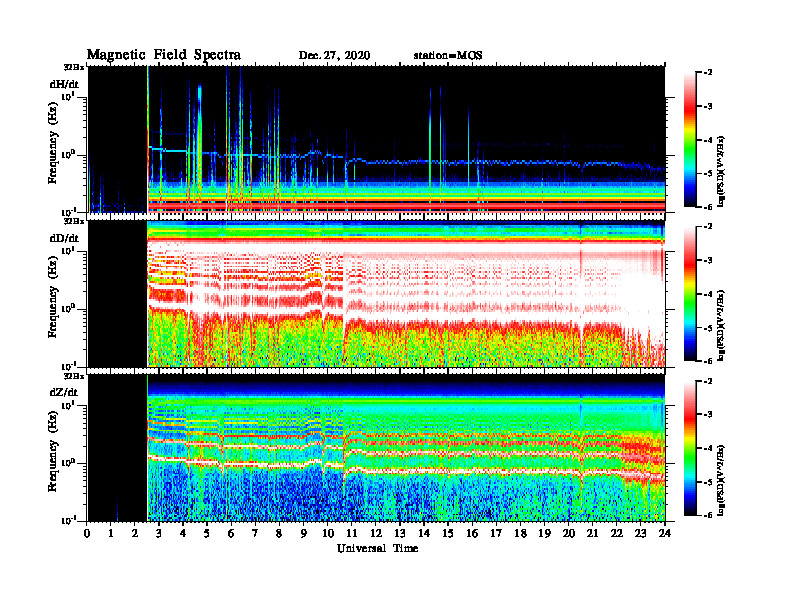Viewport: 792px width, 612px height.
Task: Click the 10^0 tick label of dZ/dt panel
Action: (69, 463)
